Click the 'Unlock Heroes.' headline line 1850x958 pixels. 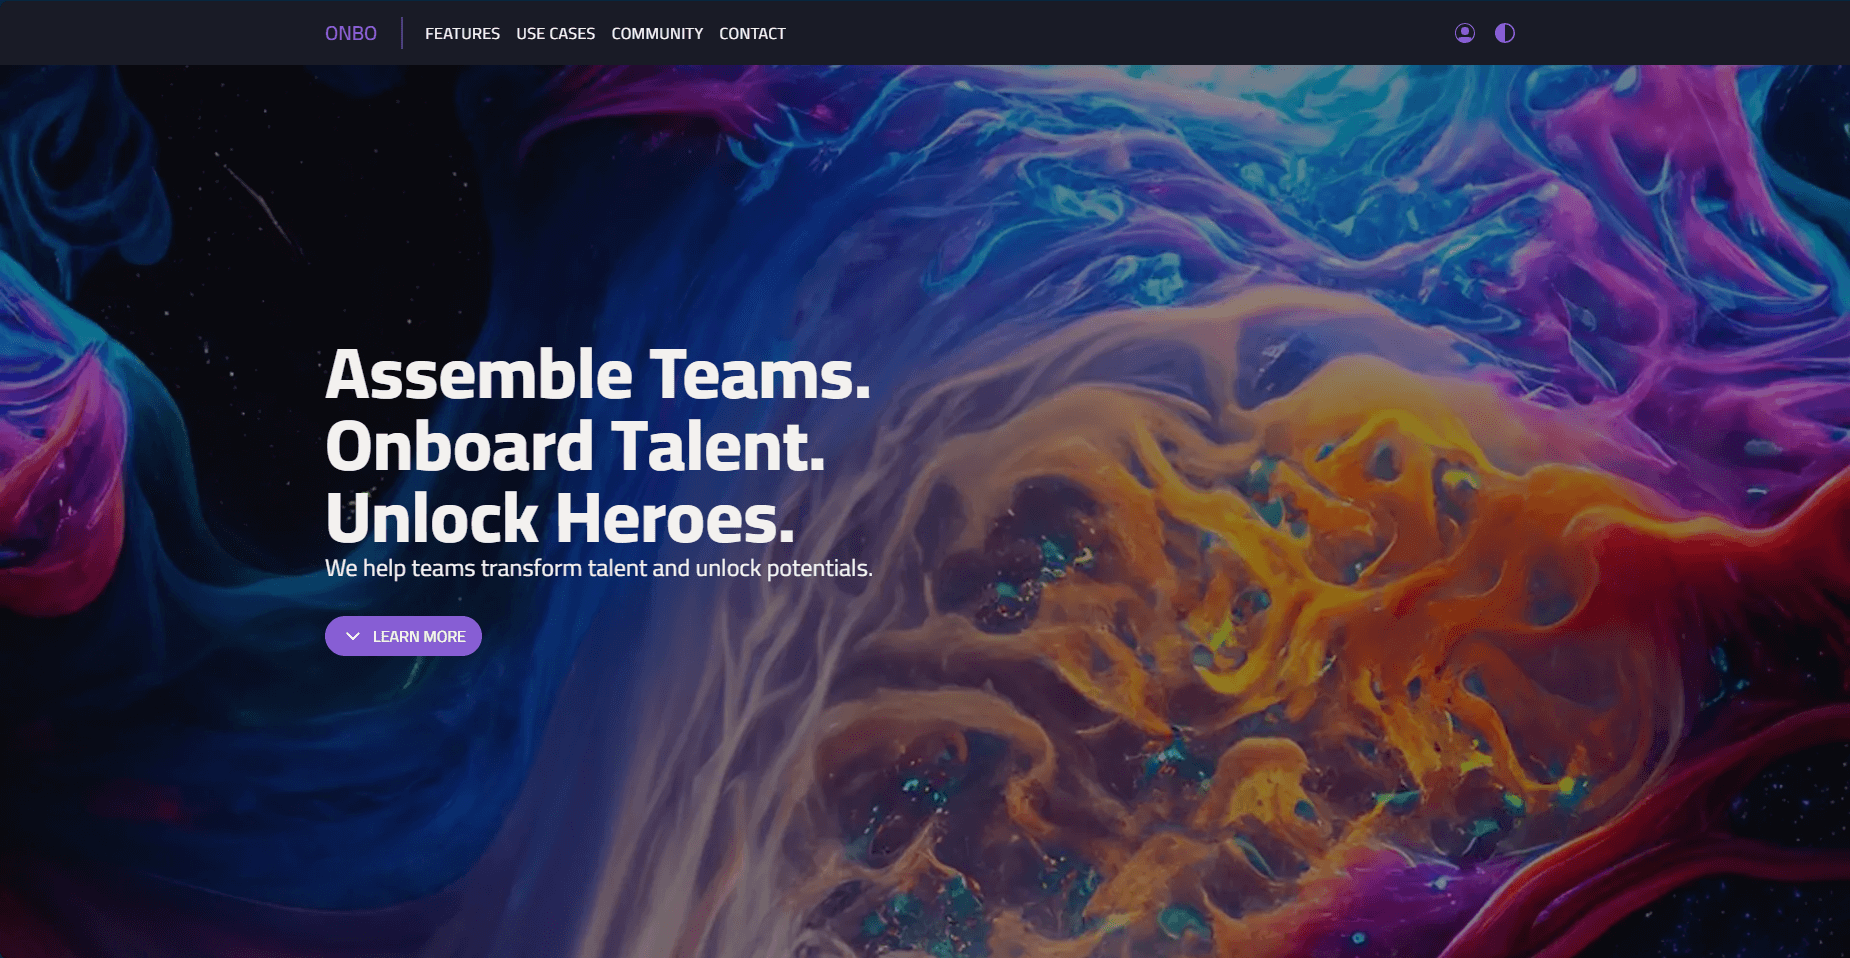tap(560, 519)
